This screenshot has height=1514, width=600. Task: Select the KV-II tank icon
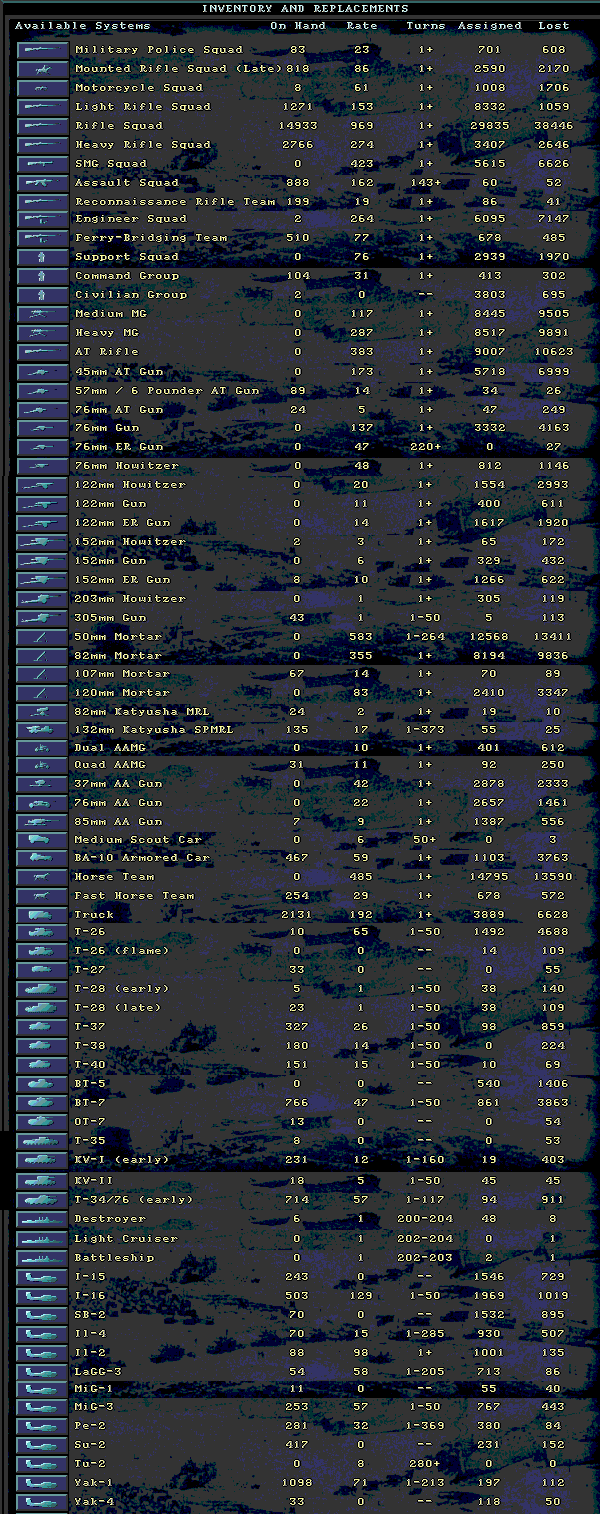[43, 1181]
